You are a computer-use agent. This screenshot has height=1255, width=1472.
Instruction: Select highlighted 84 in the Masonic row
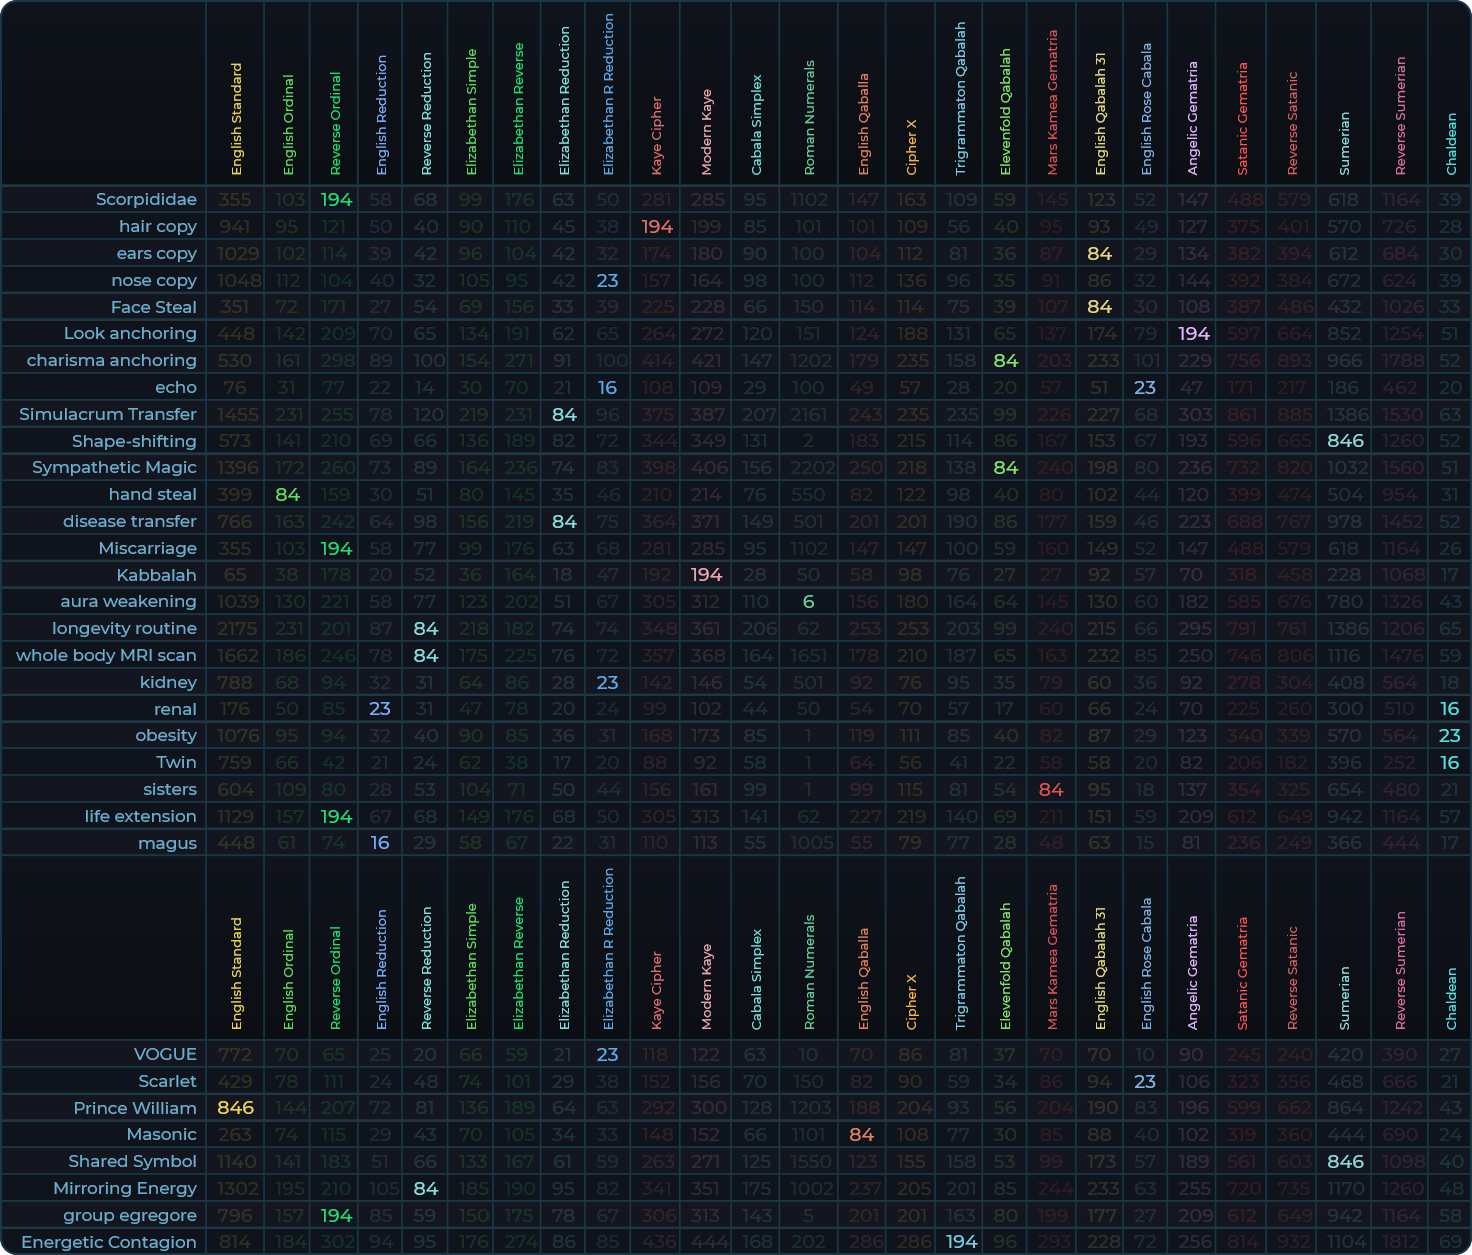tap(862, 1135)
